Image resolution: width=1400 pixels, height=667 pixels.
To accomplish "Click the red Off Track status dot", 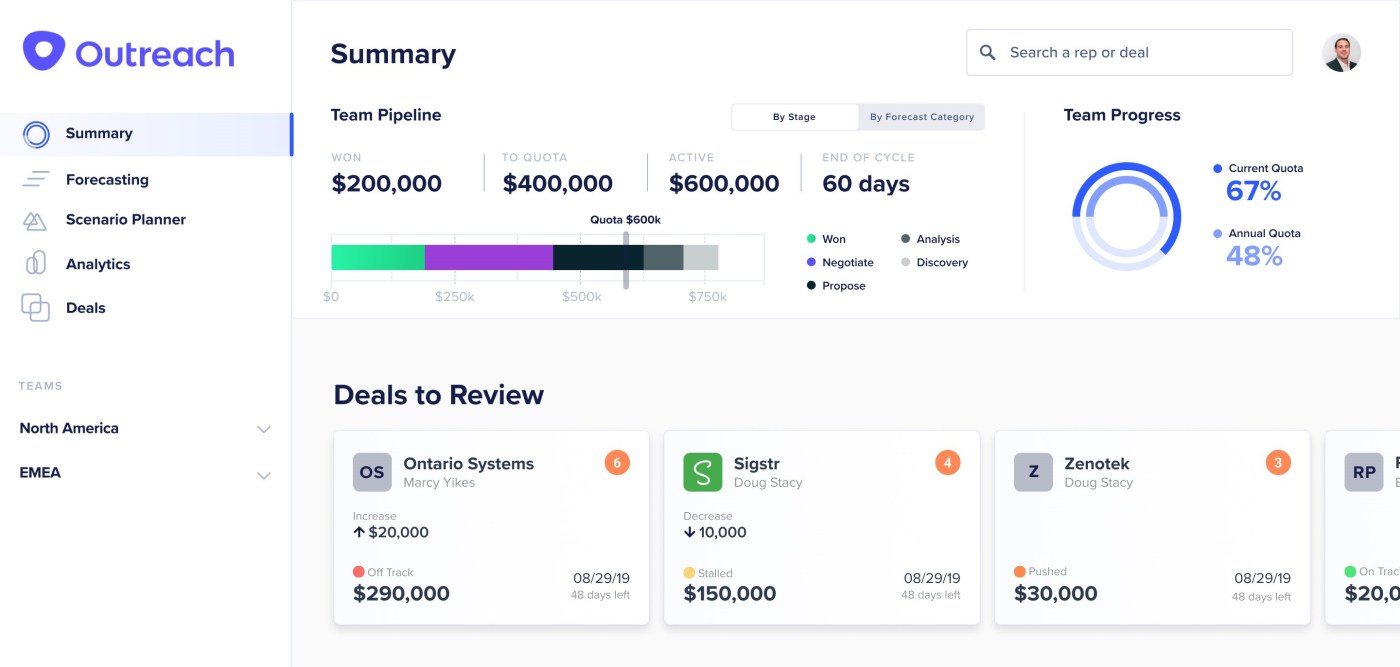I will [x=359, y=572].
